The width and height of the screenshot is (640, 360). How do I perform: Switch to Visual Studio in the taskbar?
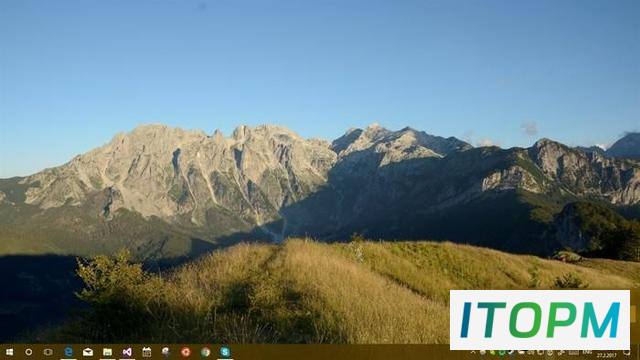[x=127, y=352]
